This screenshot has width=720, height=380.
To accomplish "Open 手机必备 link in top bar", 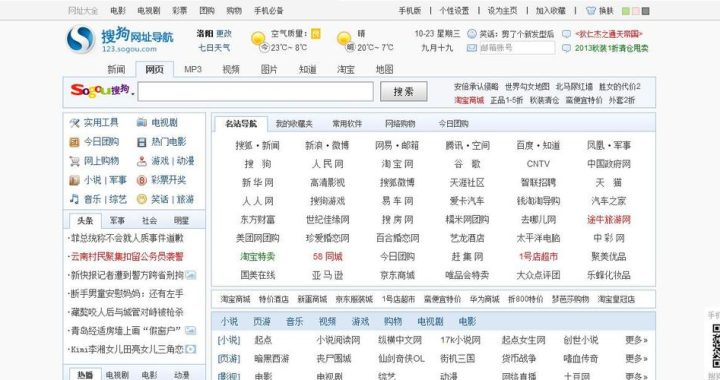I will [x=269, y=11].
